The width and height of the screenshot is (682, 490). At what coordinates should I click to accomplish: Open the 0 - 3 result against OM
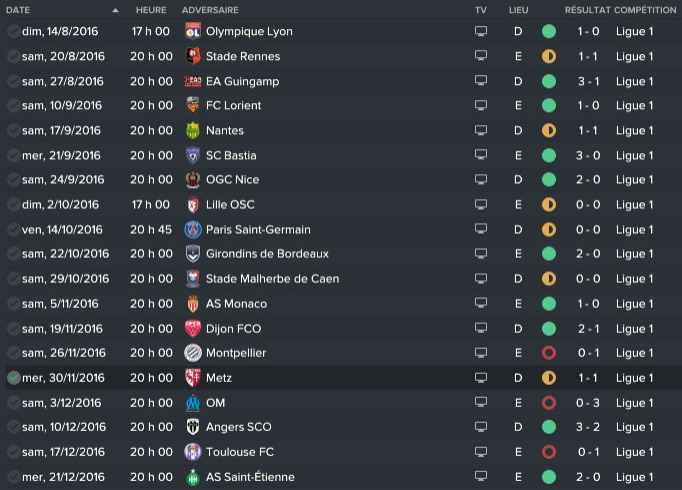[x=588, y=403]
